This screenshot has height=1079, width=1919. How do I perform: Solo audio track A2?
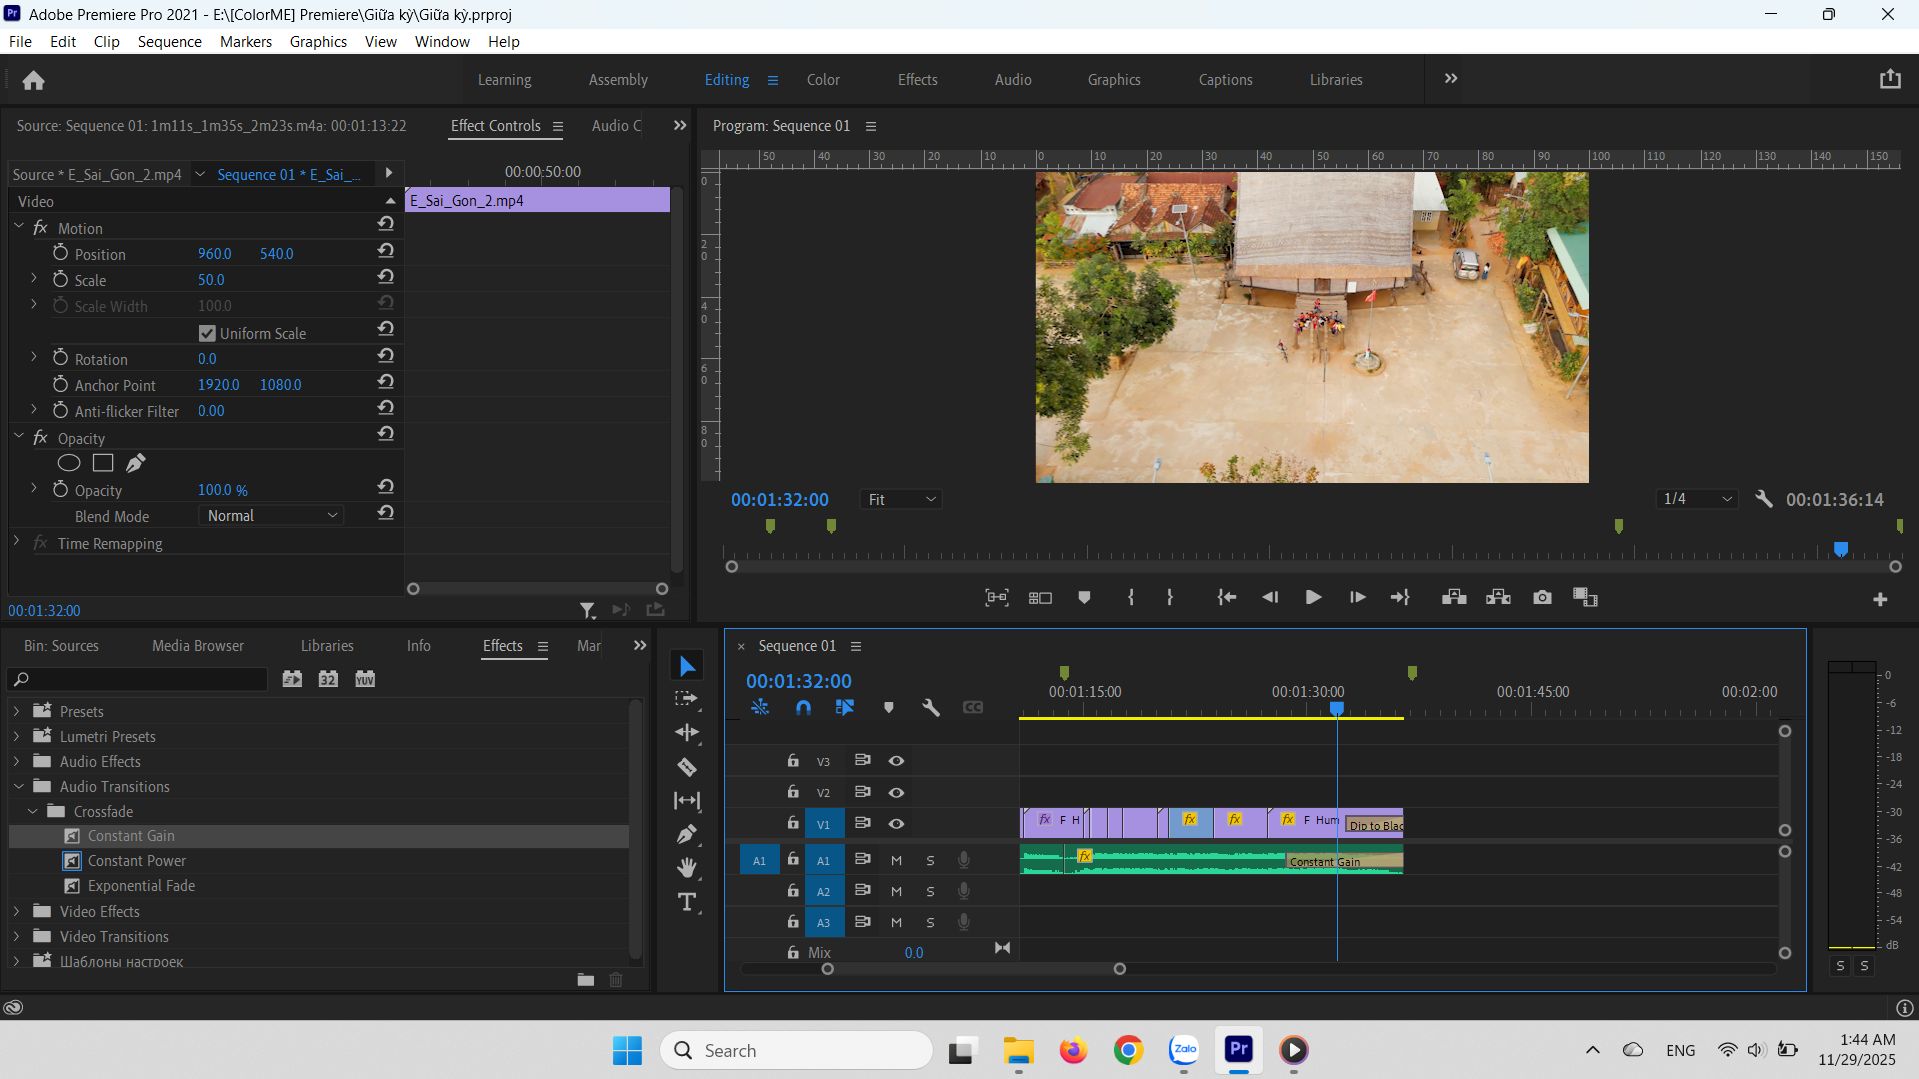coord(930,891)
